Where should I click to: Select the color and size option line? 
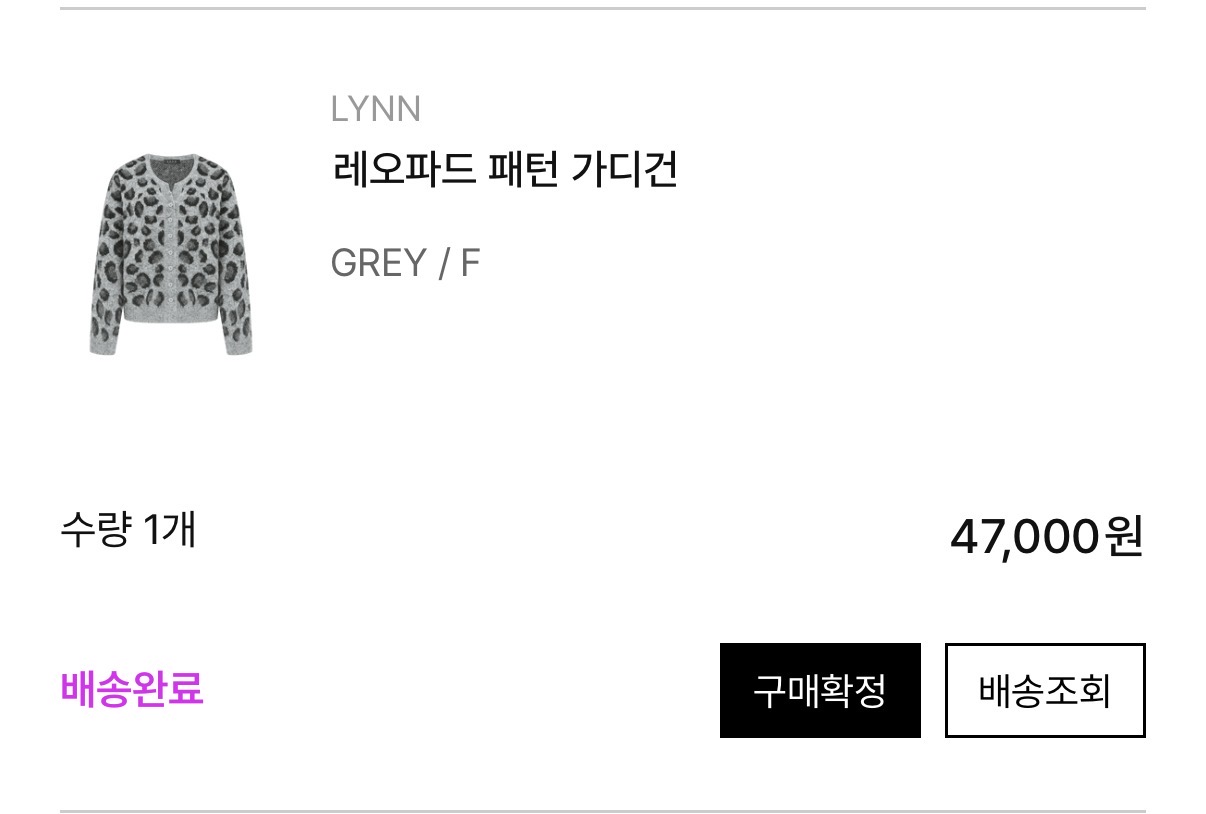tap(405, 264)
